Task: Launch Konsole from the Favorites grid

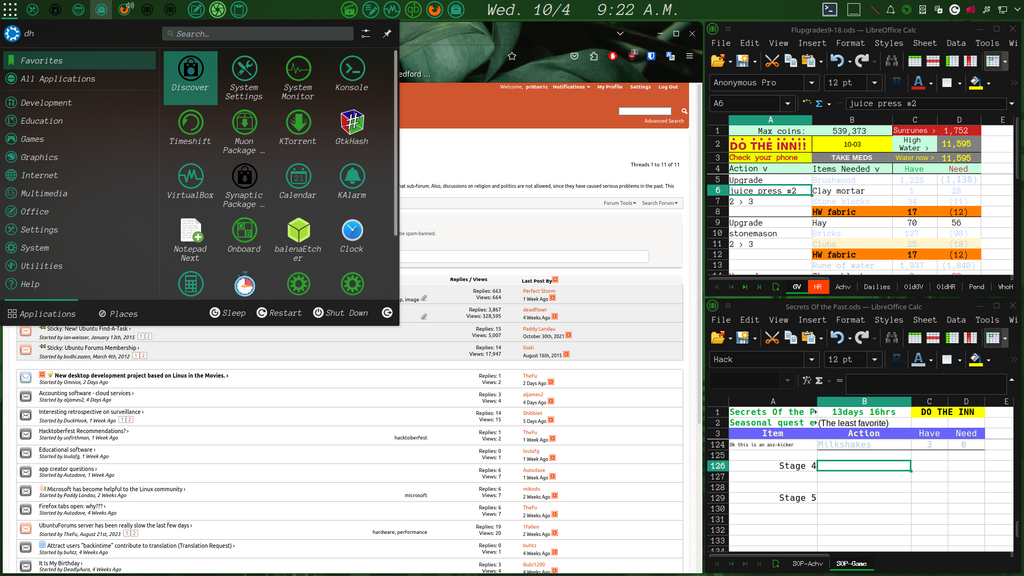Action: pos(351,77)
